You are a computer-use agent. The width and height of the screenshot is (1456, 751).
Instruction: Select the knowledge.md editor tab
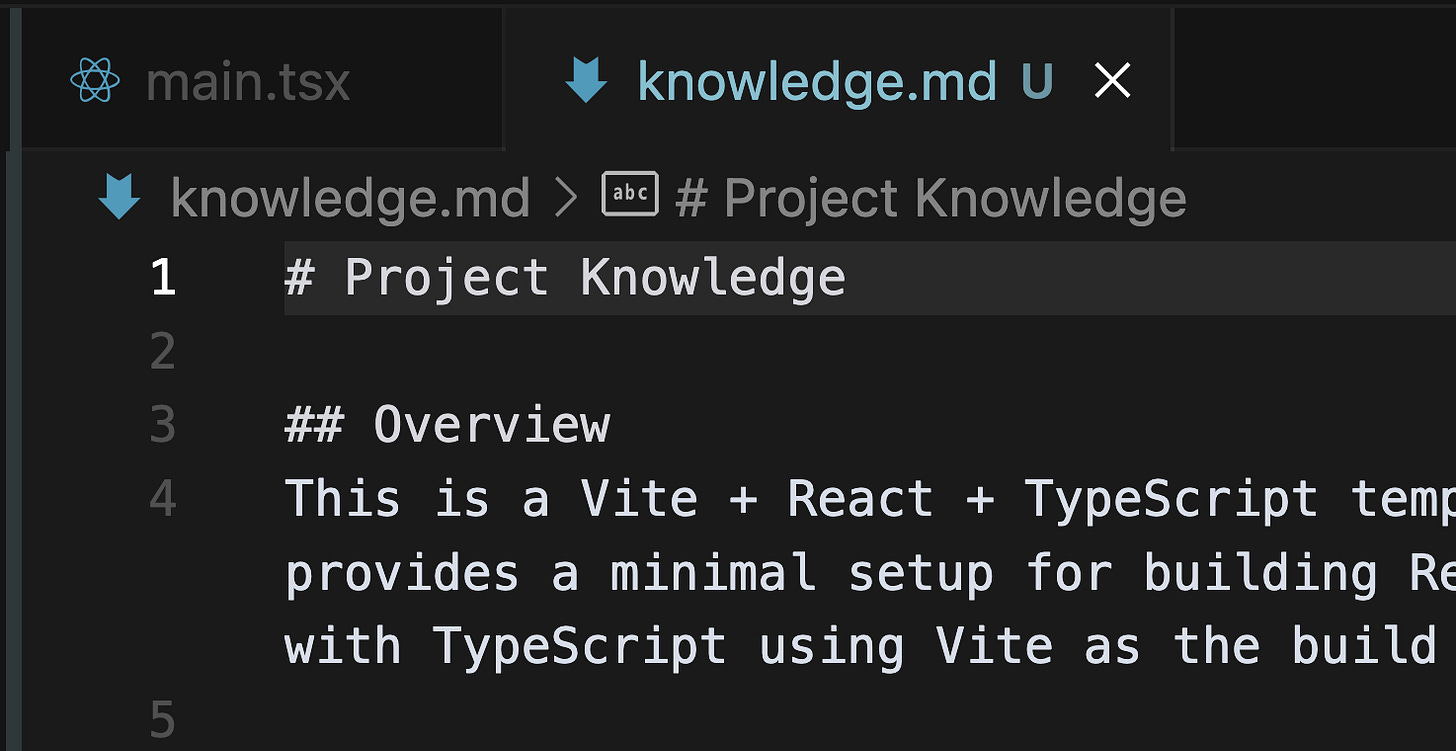838,80
